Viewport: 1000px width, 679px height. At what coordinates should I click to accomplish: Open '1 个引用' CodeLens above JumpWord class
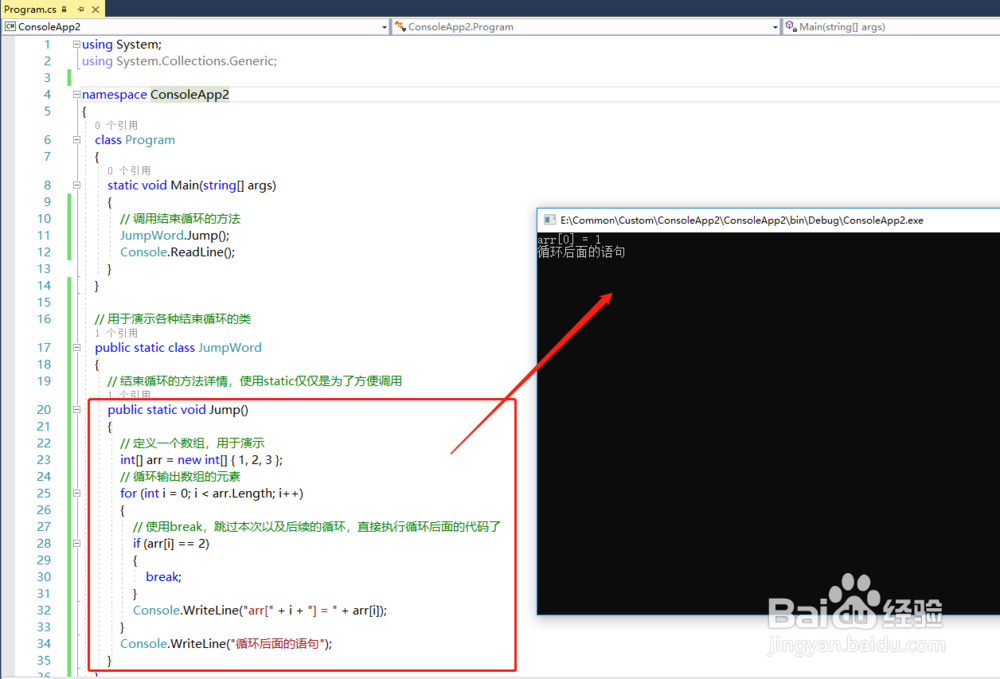coord(116,333)
